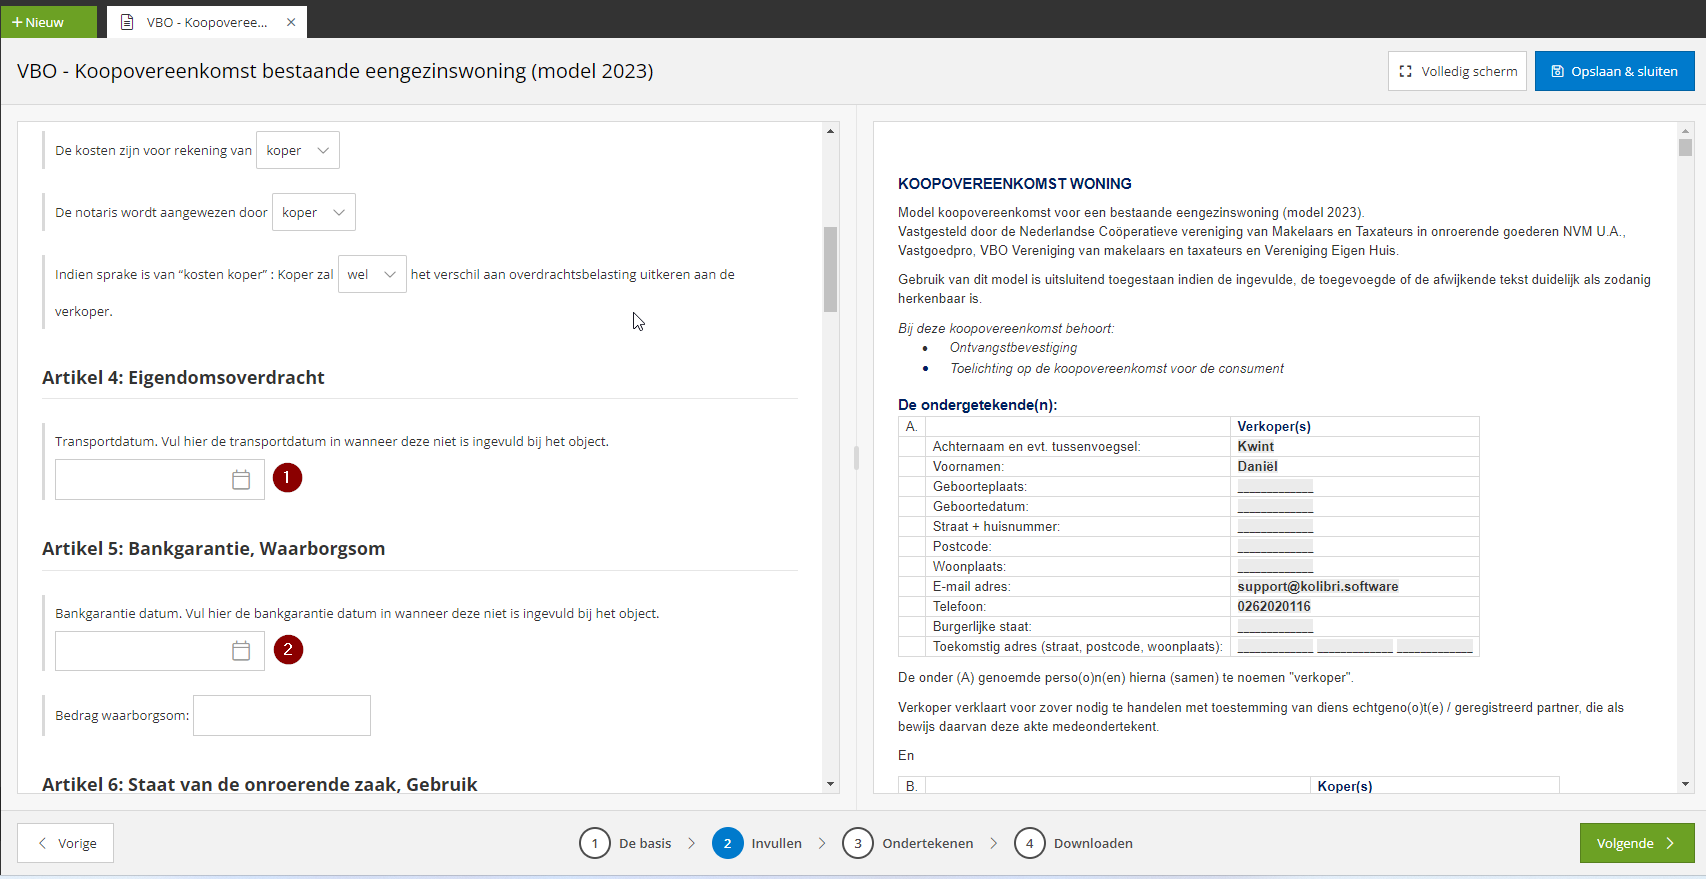Click heading 'Artikel 4: Eigendomsoverdracht'
Image resolution: width=1706 pixels, height=879 pixels.
[x=183, y=377]
